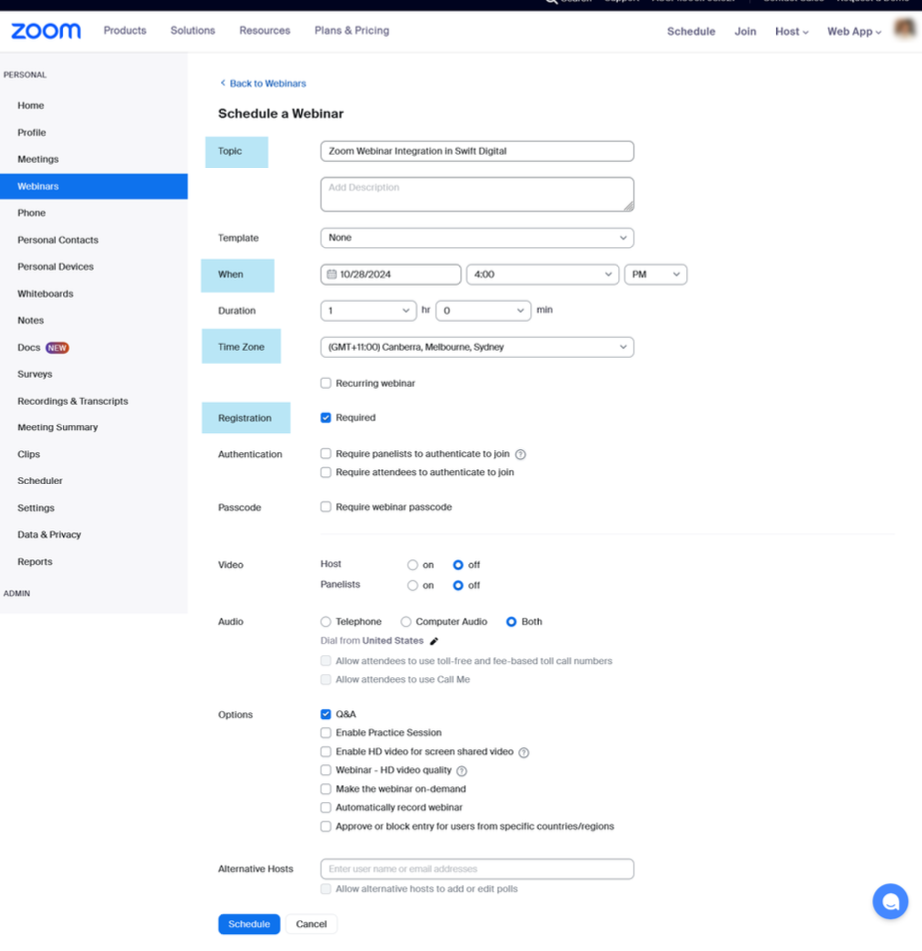
Task: Check Enable HD video for screen shared video
Action: click(326, 751)
